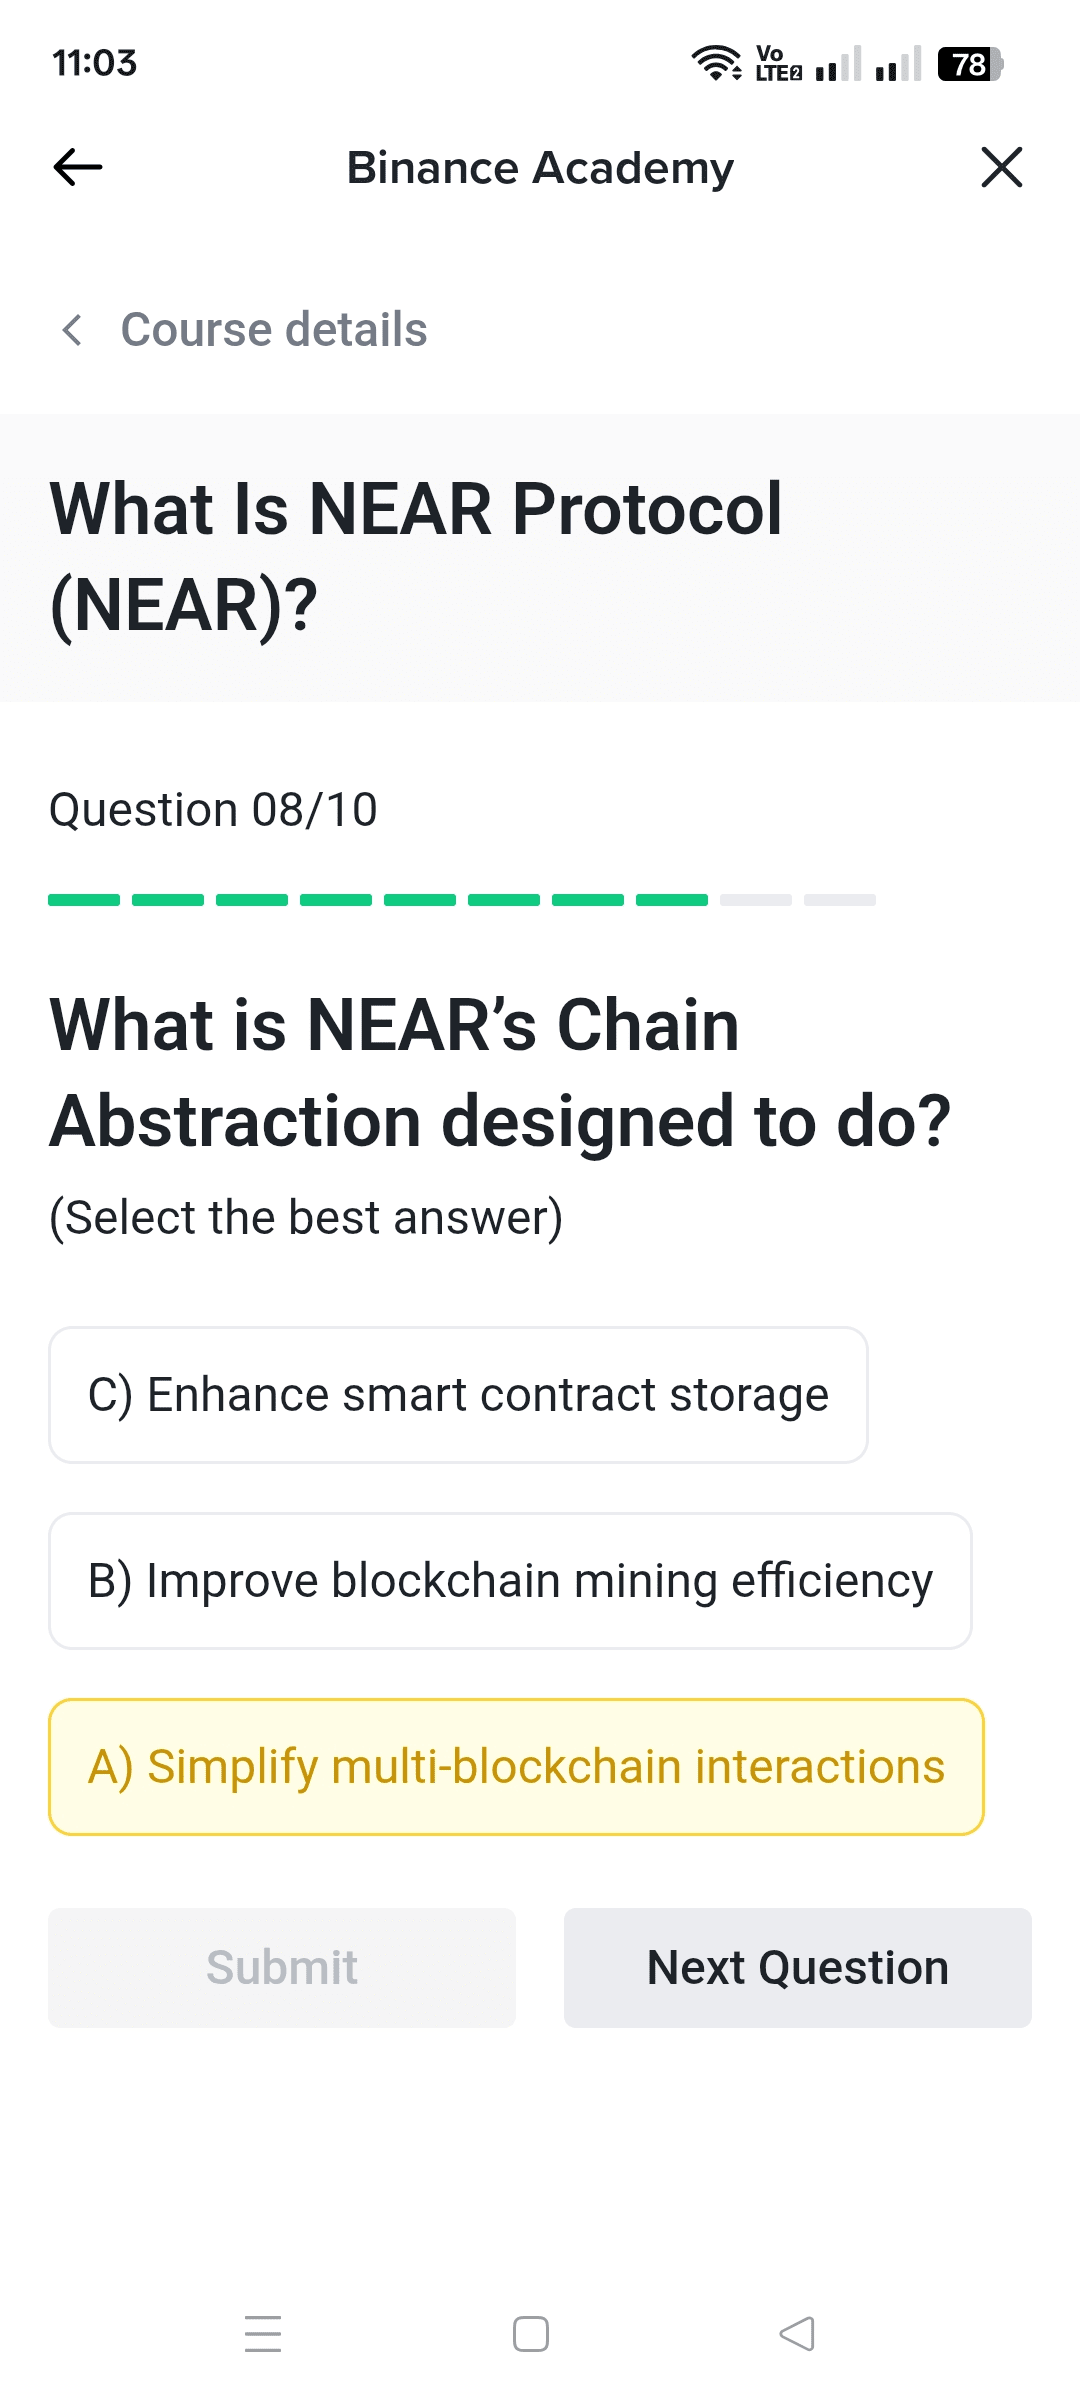Image resolution: width=1080 pixels, height=2400 pixels.
Task: Tap the Android recent apps menu icon
Action: [263, 2334]
